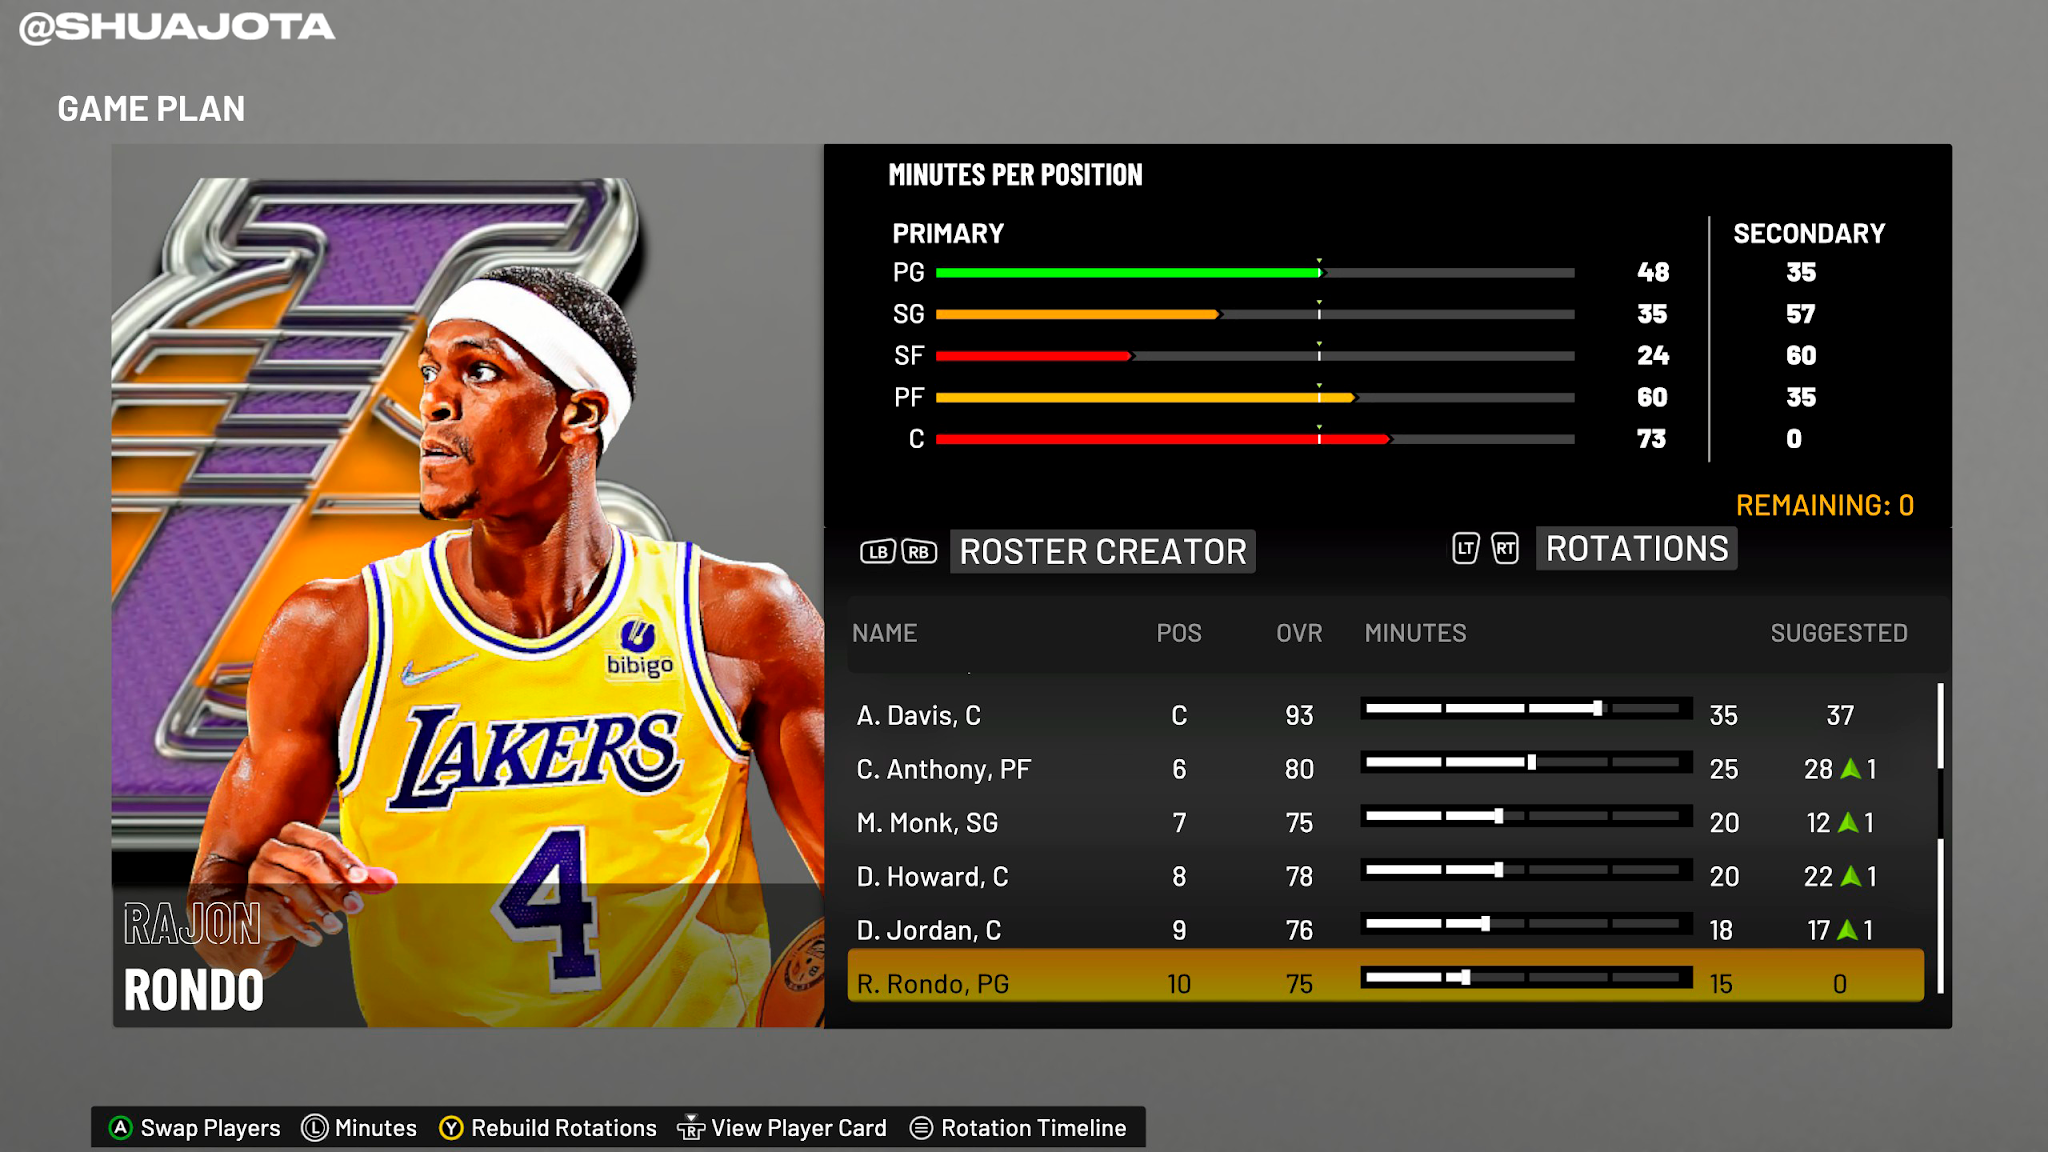This screenshot has height=1152, width=2048.
Task: Click green suggested arrow for C. Anthony
Action: [1850, 769]
